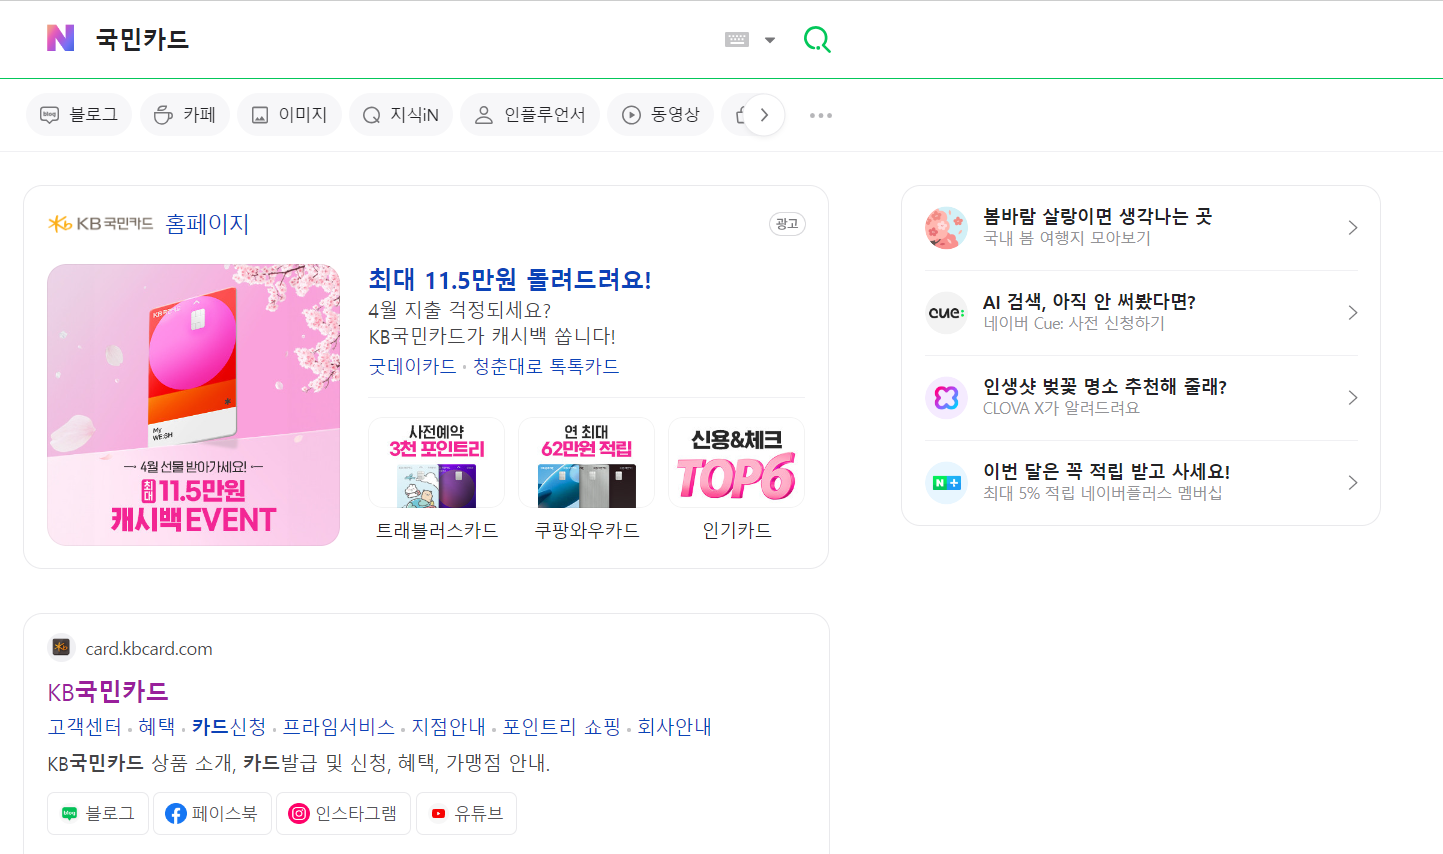
Task: Open the 신용&체크 TOP6 thumbnail
Action: click(737, 463)
